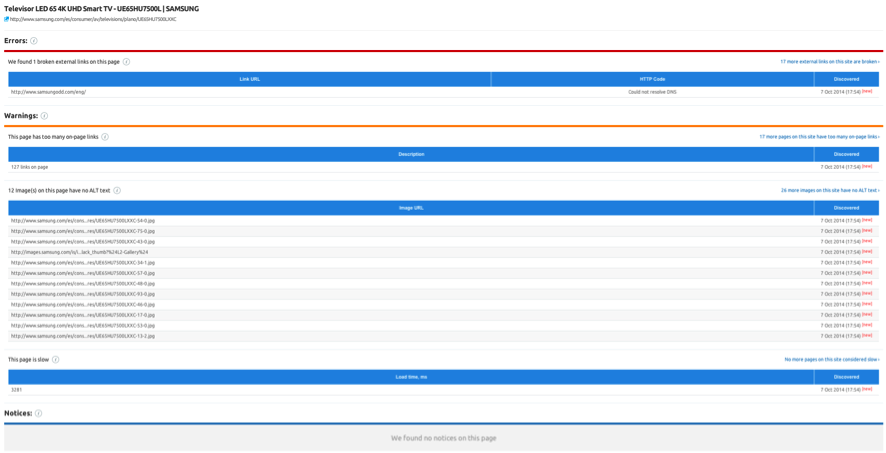Click info icon beside images have no ALT text

(117, 190)
